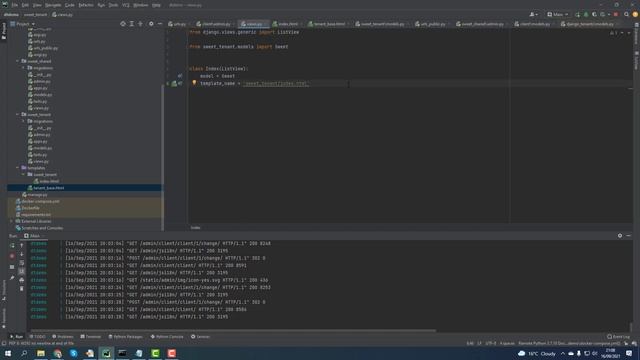640x360 pixels.
Task: Open the Project view dropdown
Action: (x=22, y=24)
